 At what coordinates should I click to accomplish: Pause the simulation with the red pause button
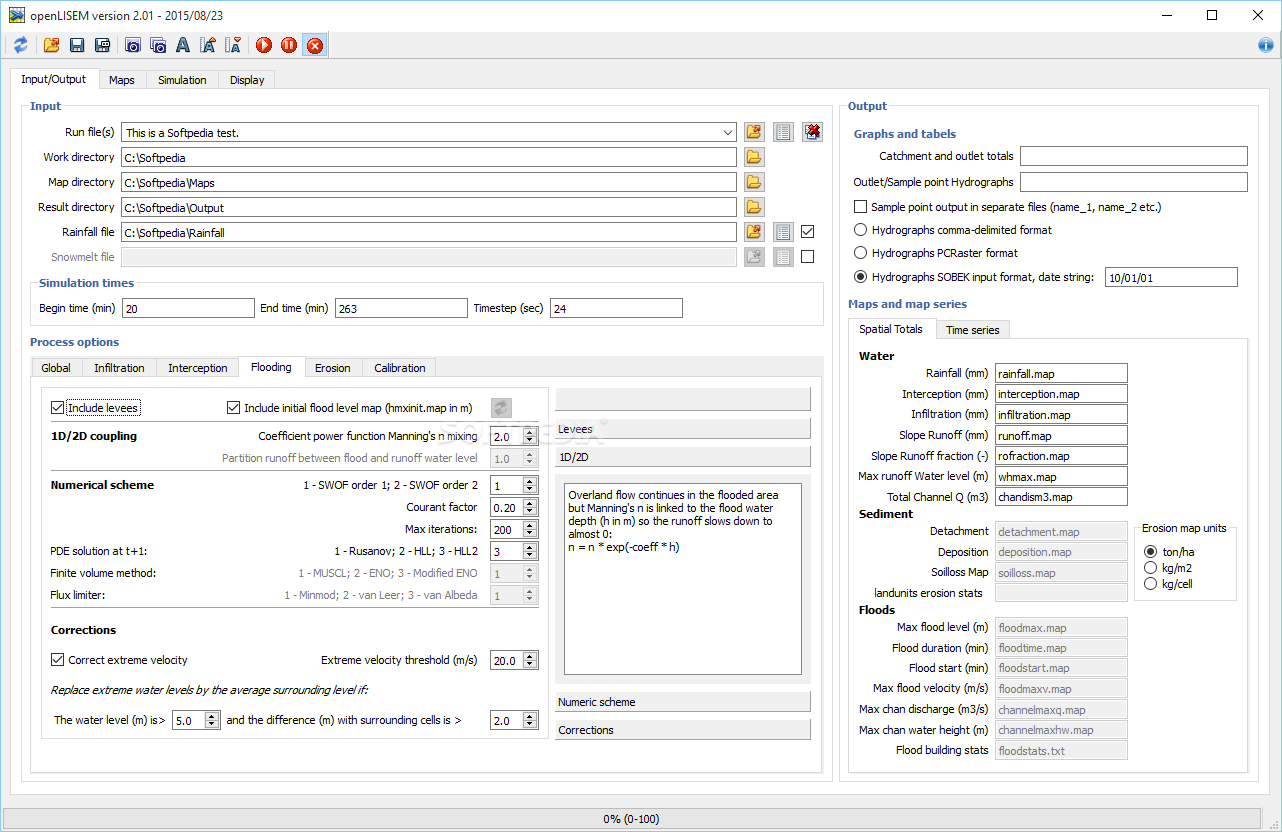click(289, 45)
